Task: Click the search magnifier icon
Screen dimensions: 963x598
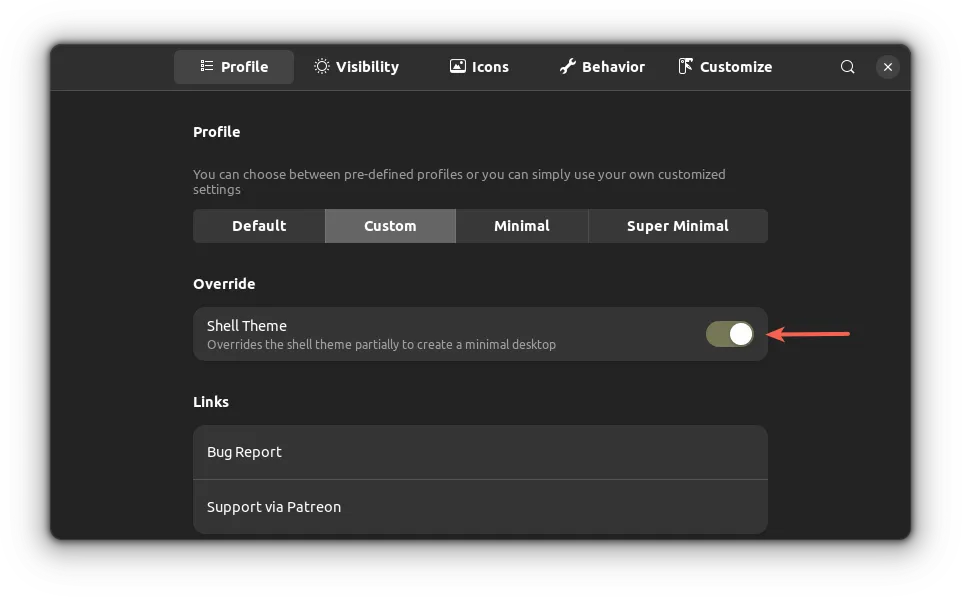Action: [x=847, y=67]
